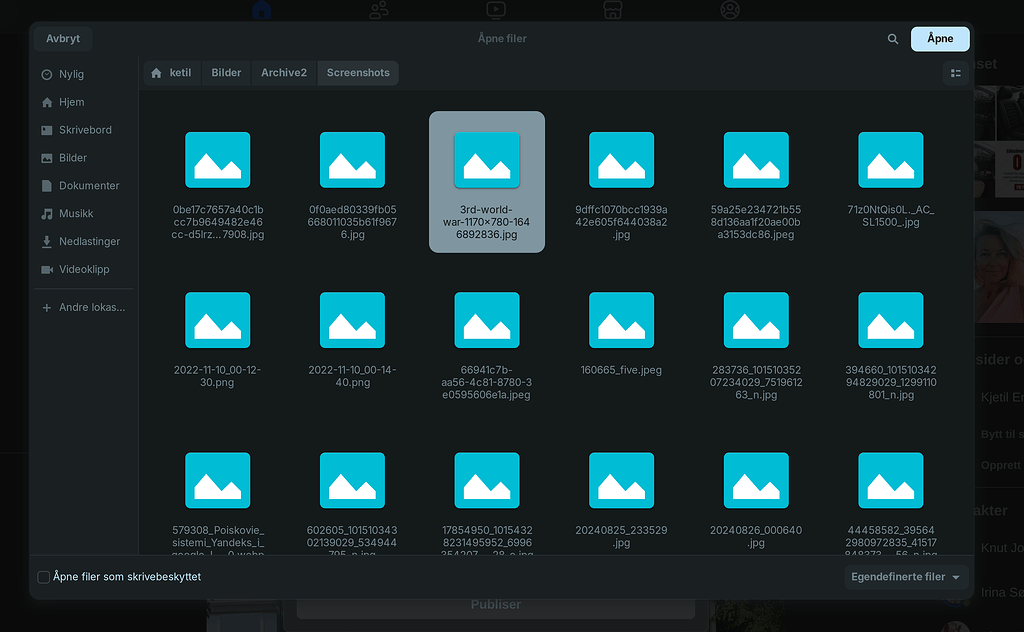Image resolution: width=1024 pixels, height=632 pixels.
Task: Open the 'Egendefinerte filer' dropdown
Action: click(x=905, y=576)
